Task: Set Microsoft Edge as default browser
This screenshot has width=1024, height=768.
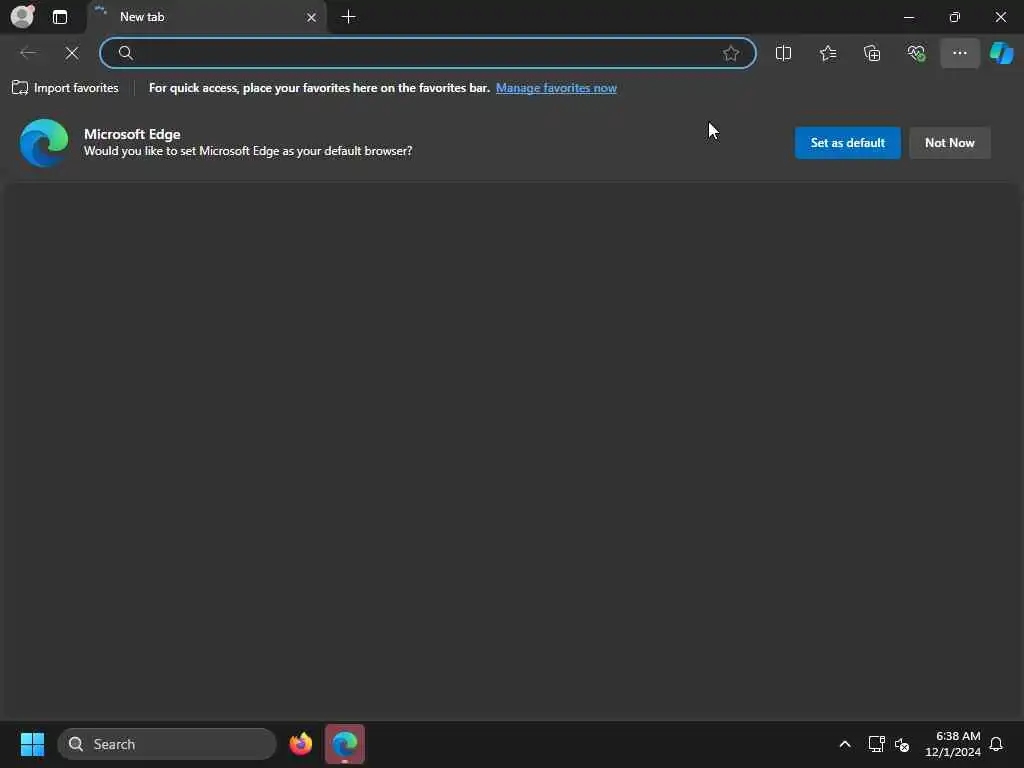Action: 847,142
